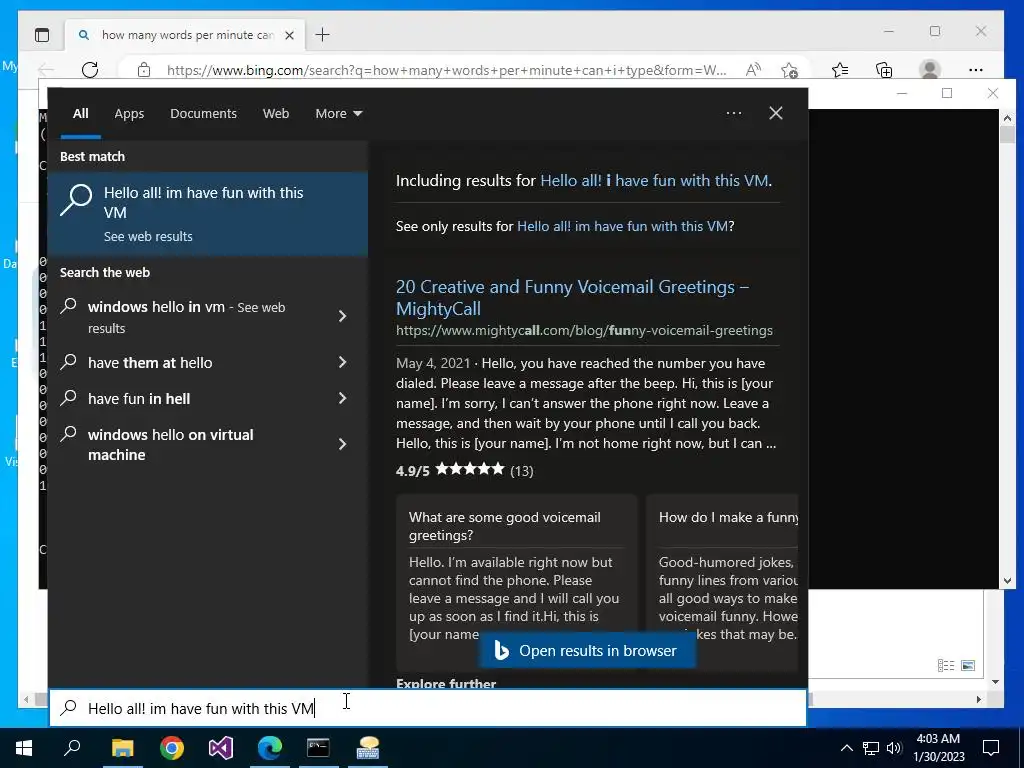The width and height of the screenshot is (1024, 768).
Task: Toggle Read aloud in Edge address bar
Action: pos(753,70)
